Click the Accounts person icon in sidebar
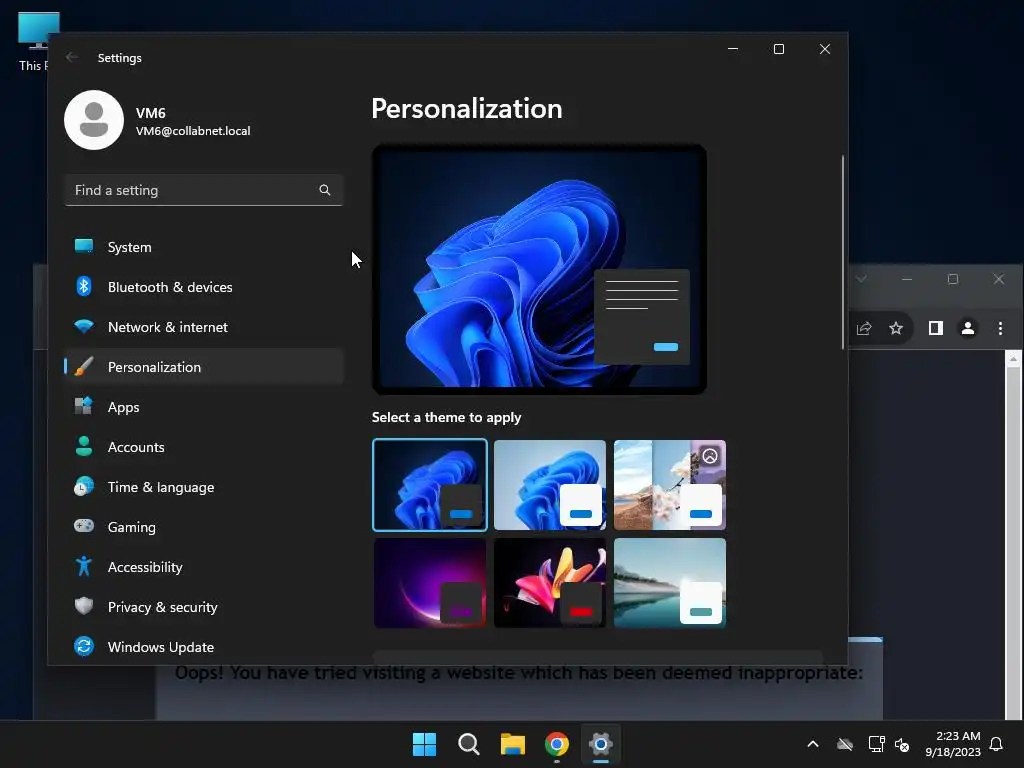Viewport: 1024px width, 768px height. tap(84, 446)
